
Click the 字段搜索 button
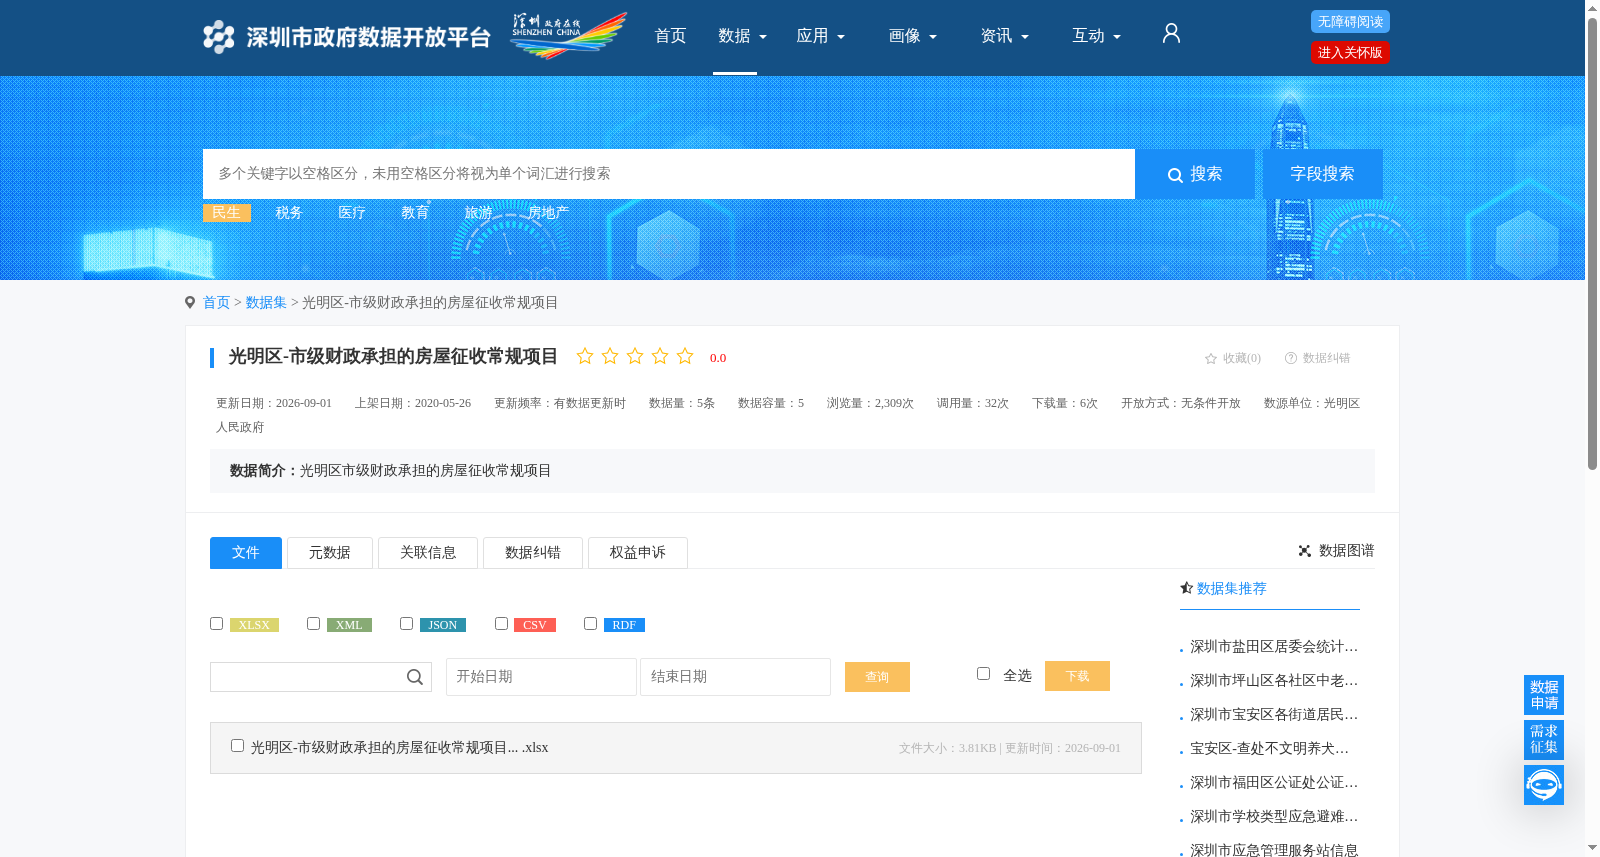click(1322, 174)
